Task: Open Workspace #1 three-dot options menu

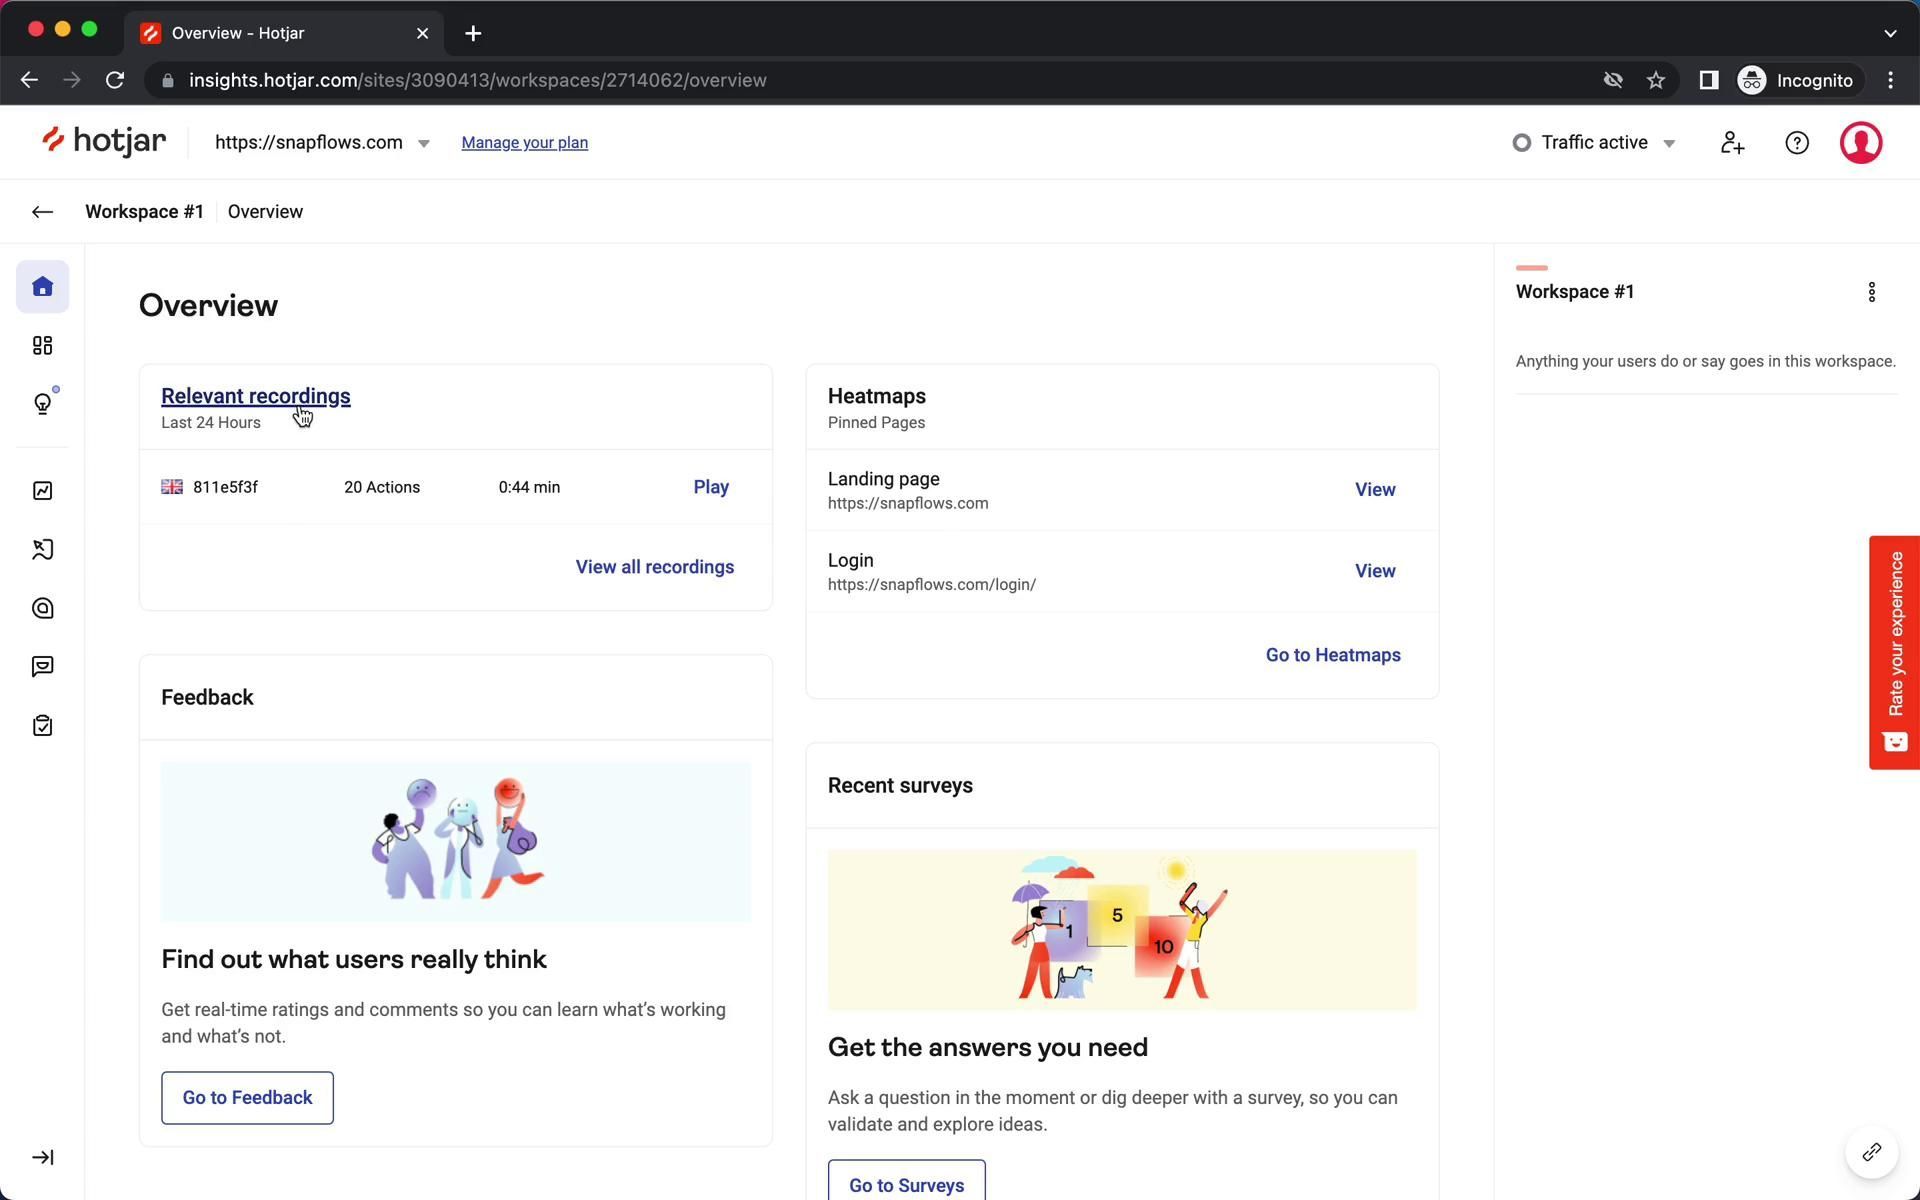Action: point(1871,292)
